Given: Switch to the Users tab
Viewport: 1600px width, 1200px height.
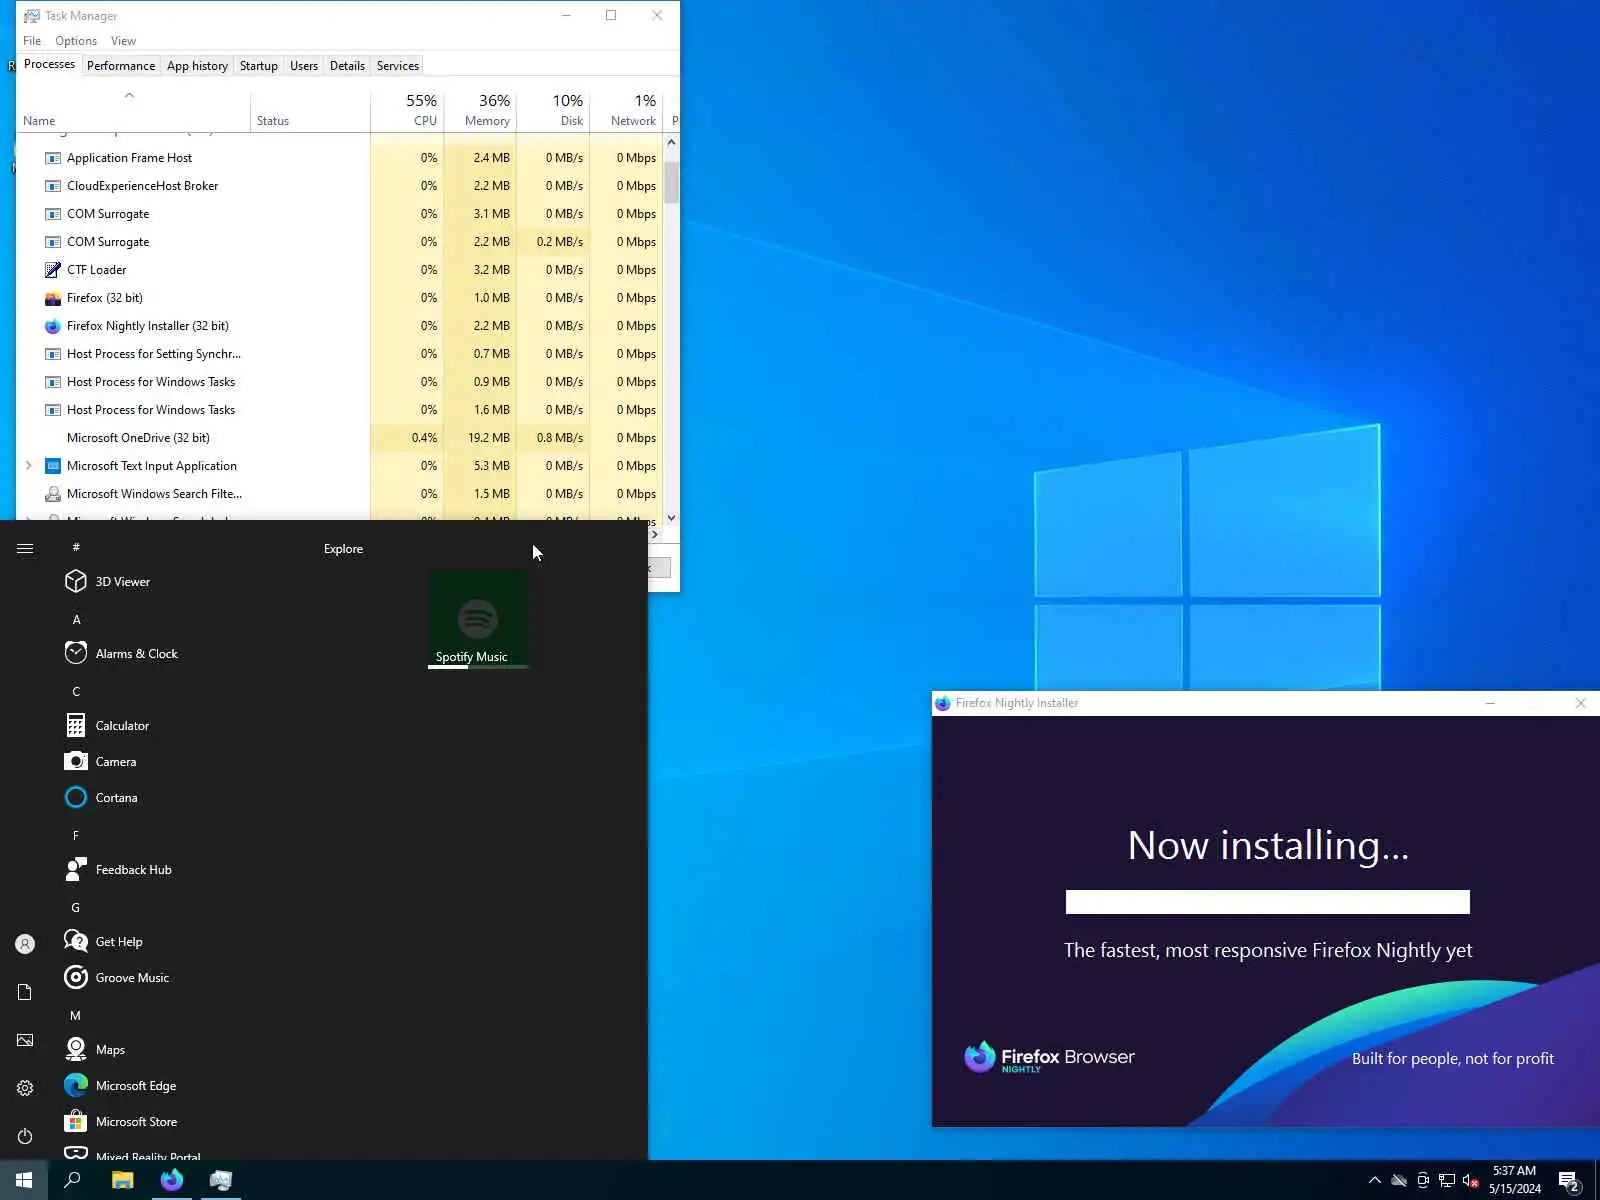Looking at the screenshot, I should click(304, 66).
